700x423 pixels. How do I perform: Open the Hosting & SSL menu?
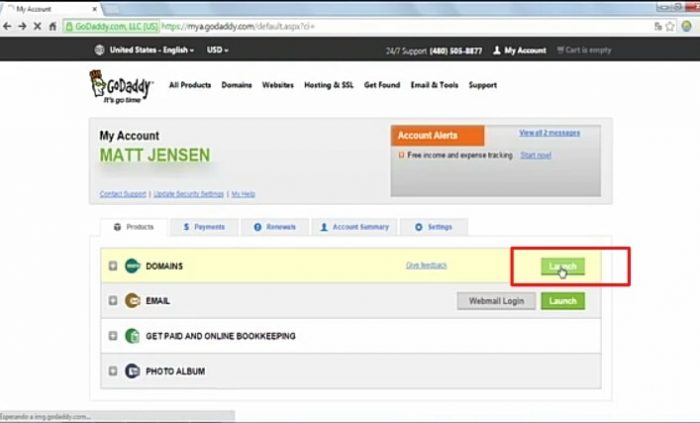[329, 85]
